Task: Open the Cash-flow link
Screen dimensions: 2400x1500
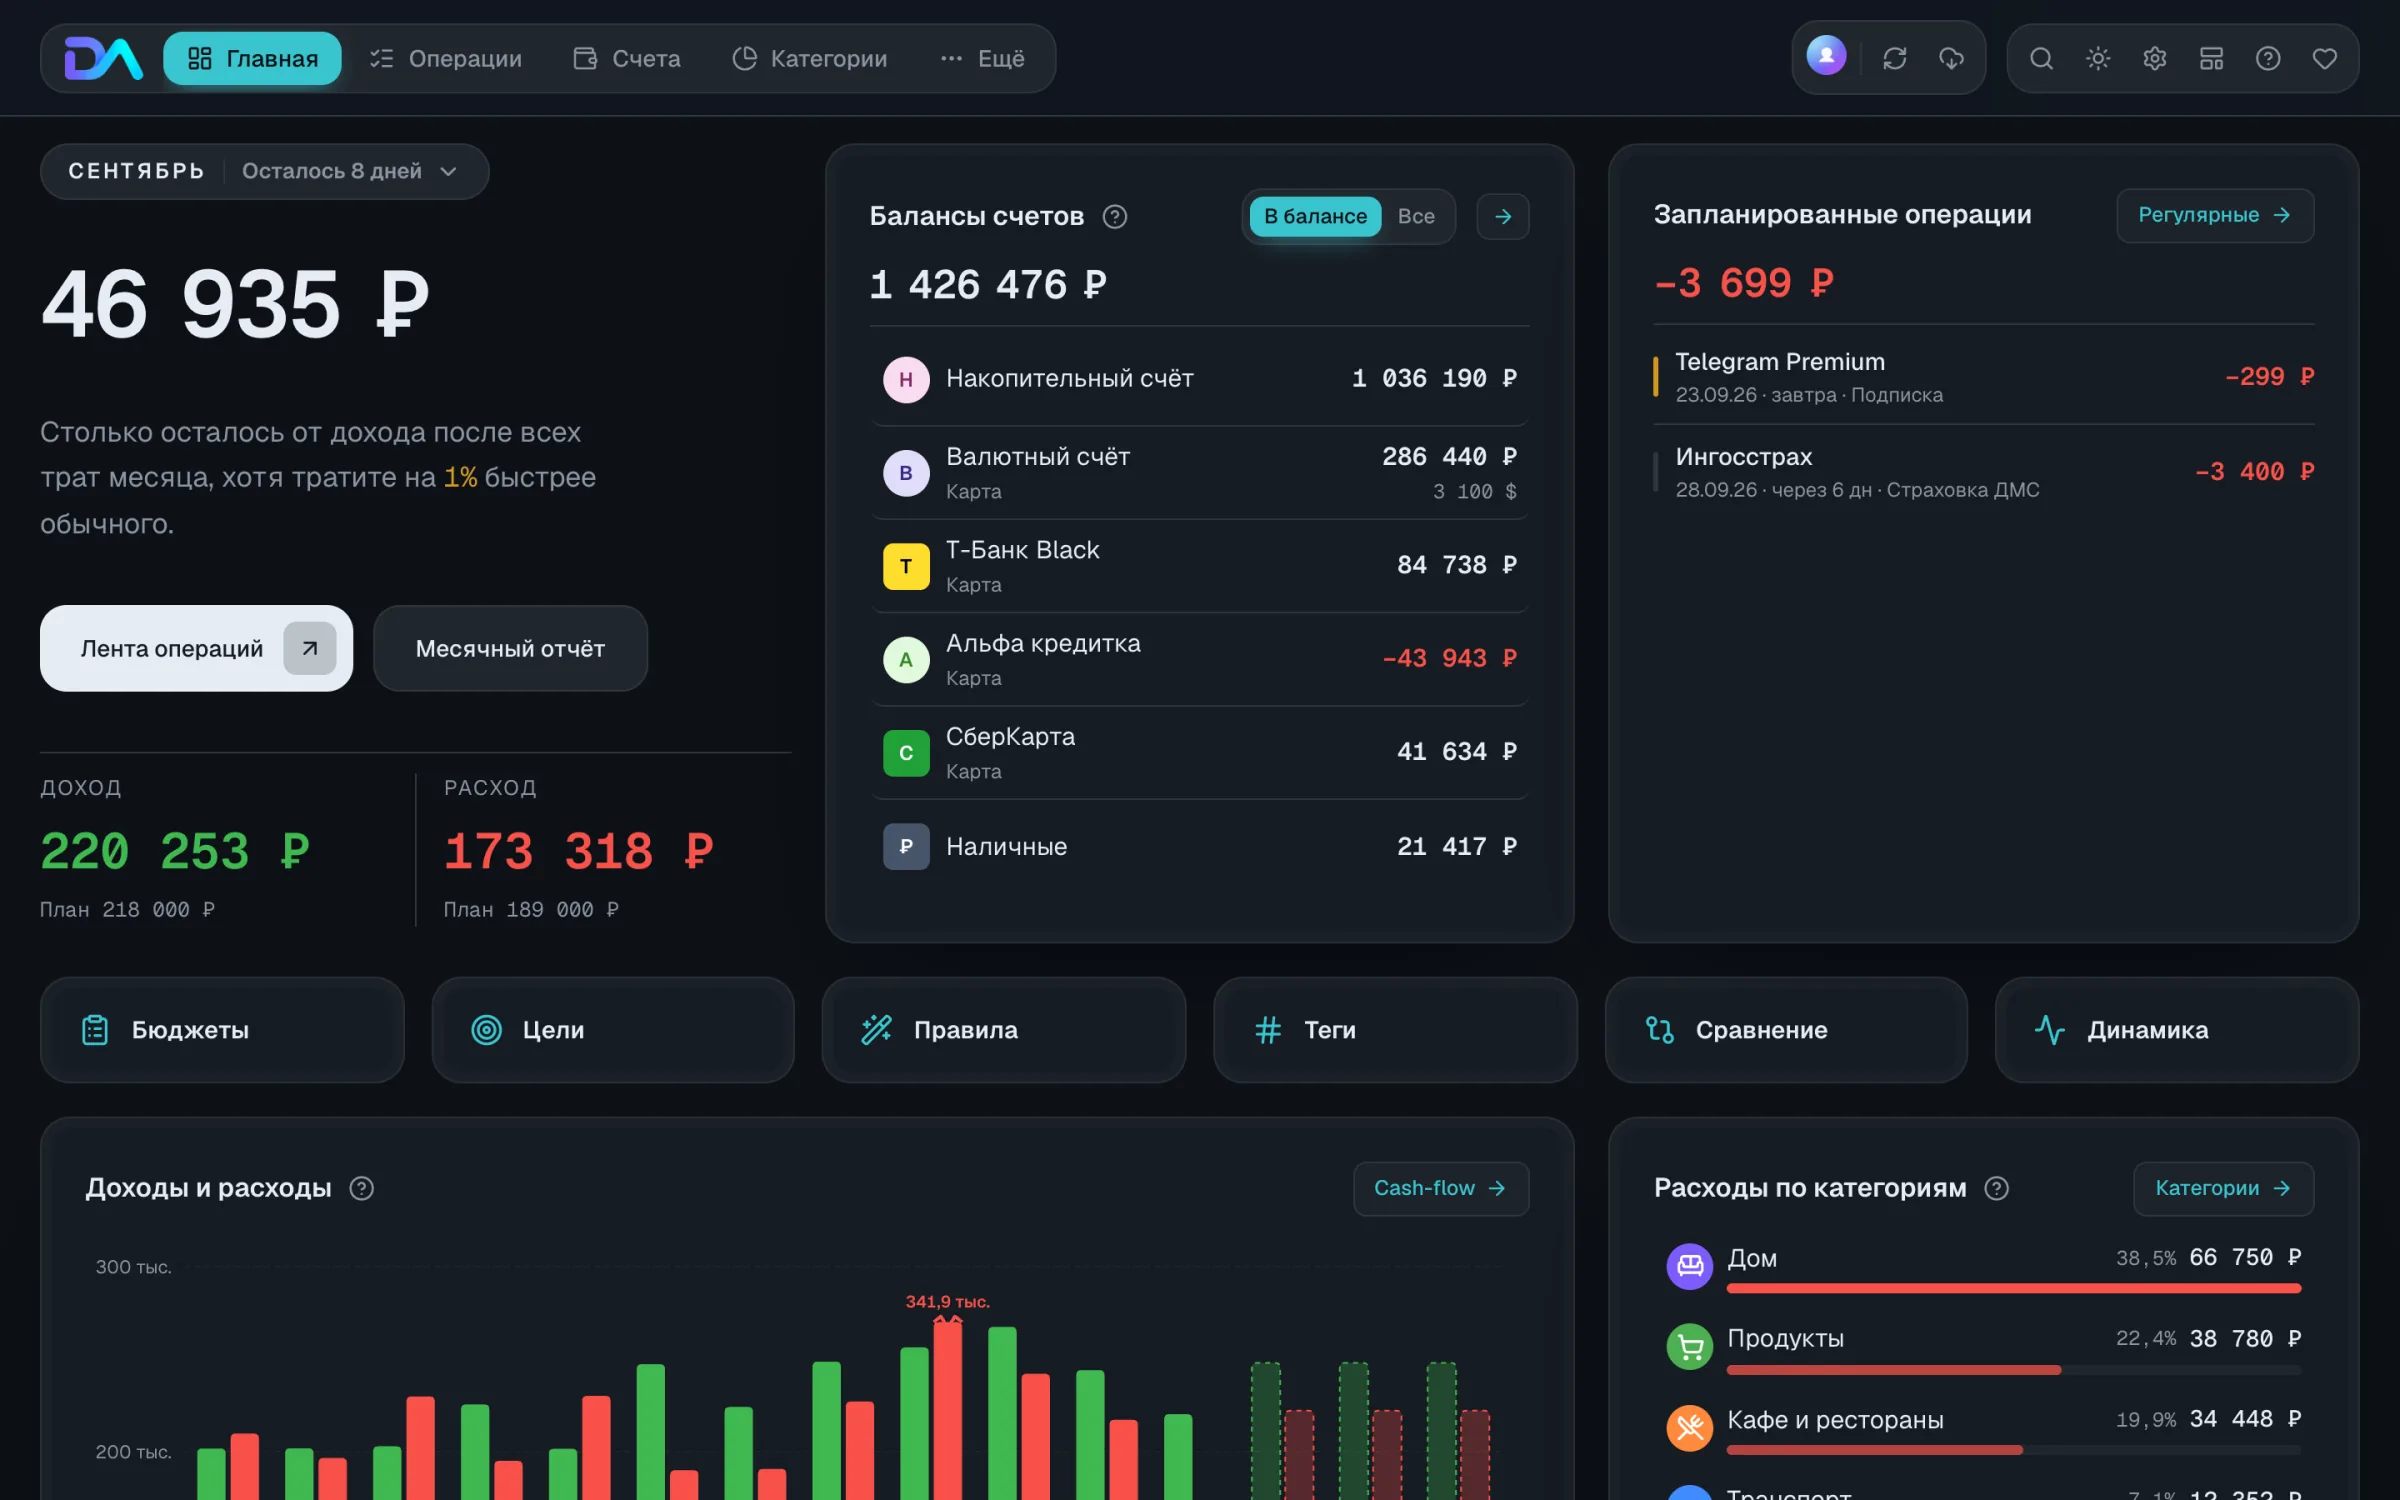Action: (x=1441, y=1188)
